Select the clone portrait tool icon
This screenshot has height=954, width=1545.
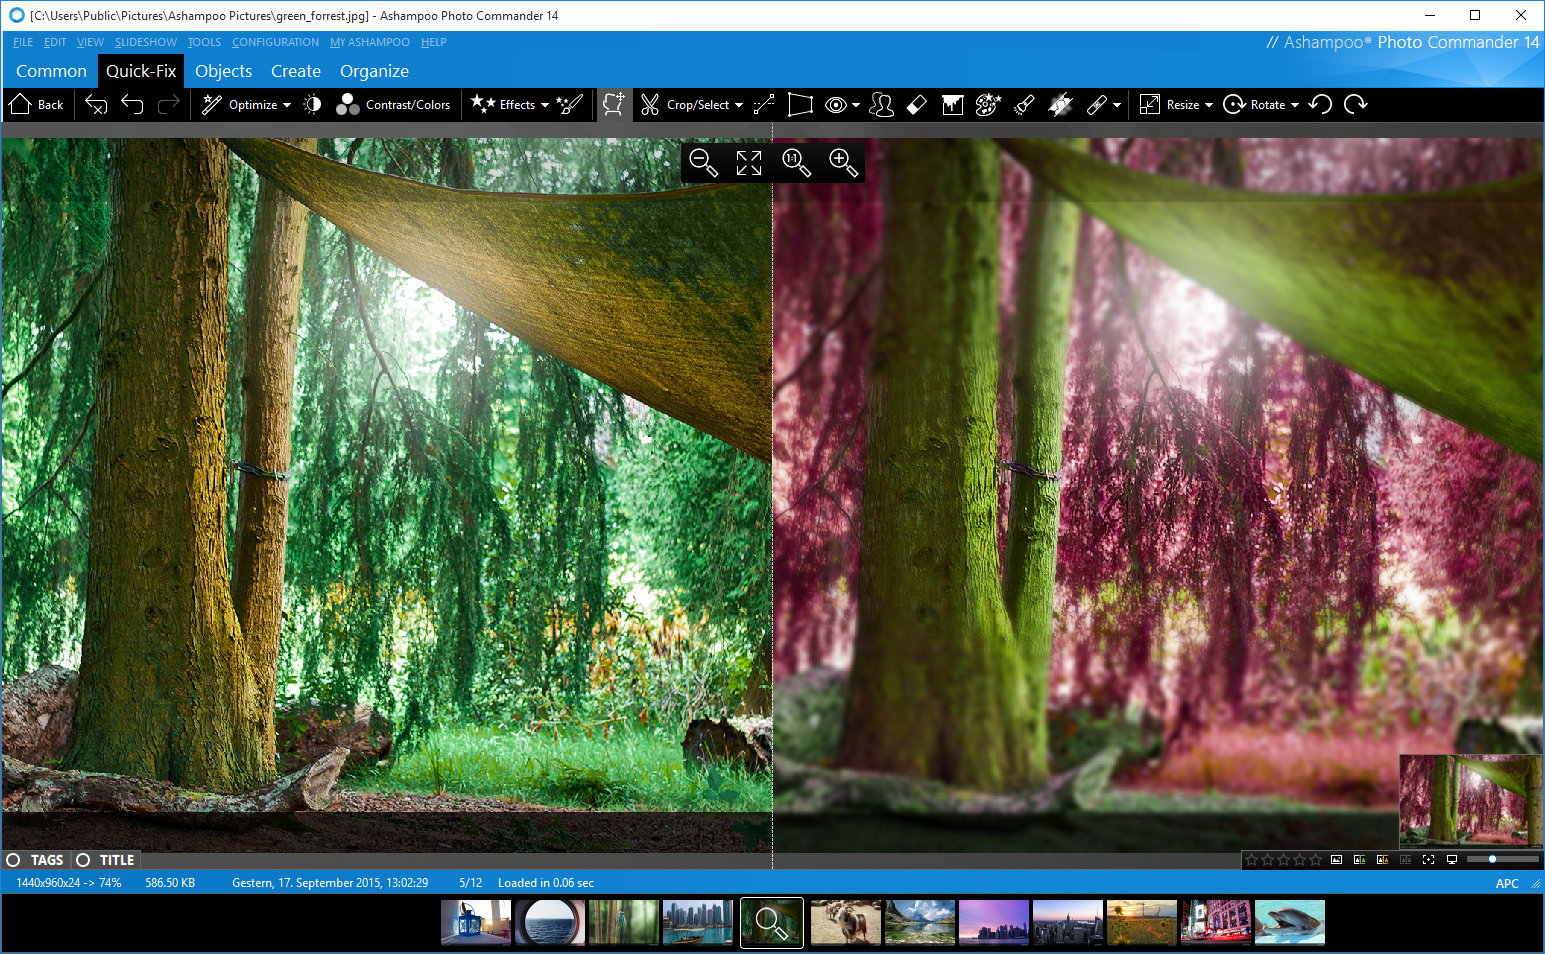tap(881, 105)
